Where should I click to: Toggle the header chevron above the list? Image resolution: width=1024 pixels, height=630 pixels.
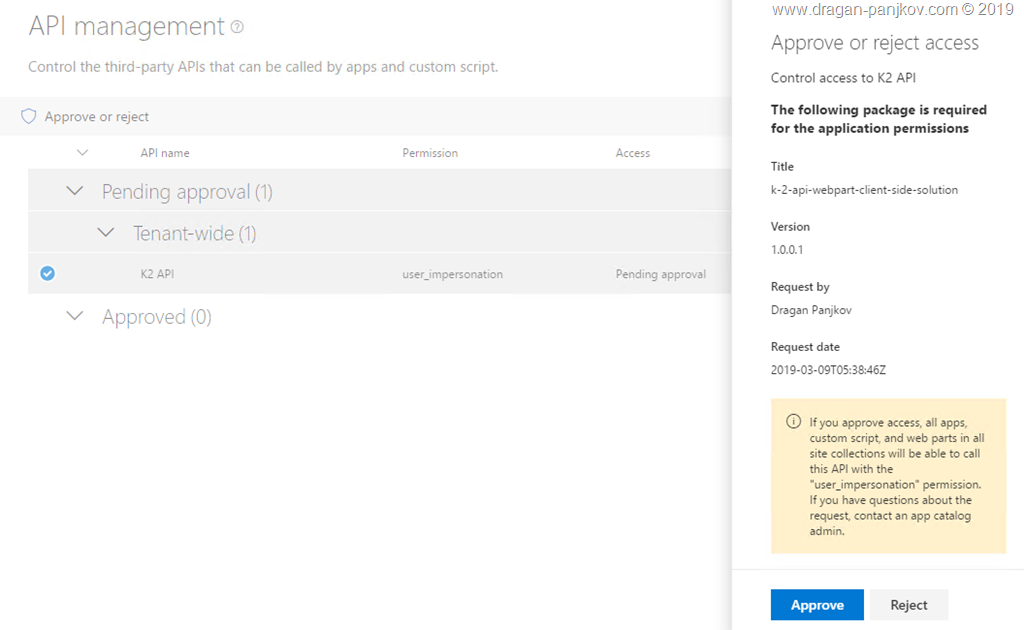[82, 153]
